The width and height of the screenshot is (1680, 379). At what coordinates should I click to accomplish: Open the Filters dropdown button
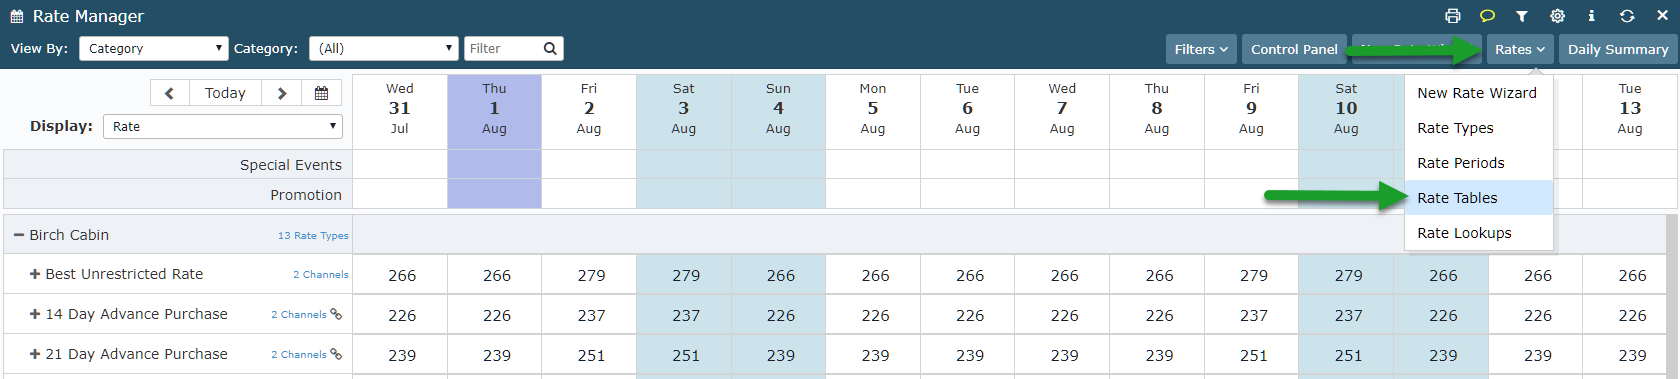coord(1201,49)
